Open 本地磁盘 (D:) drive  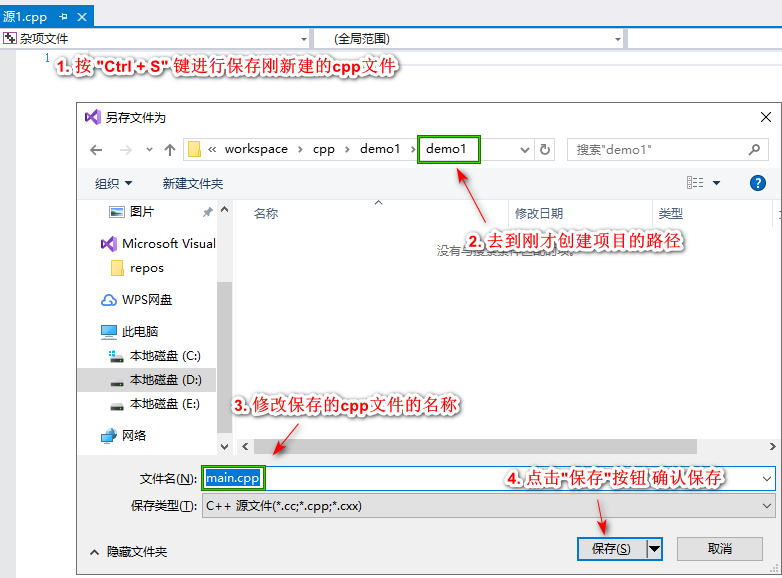tap(147, 380)
